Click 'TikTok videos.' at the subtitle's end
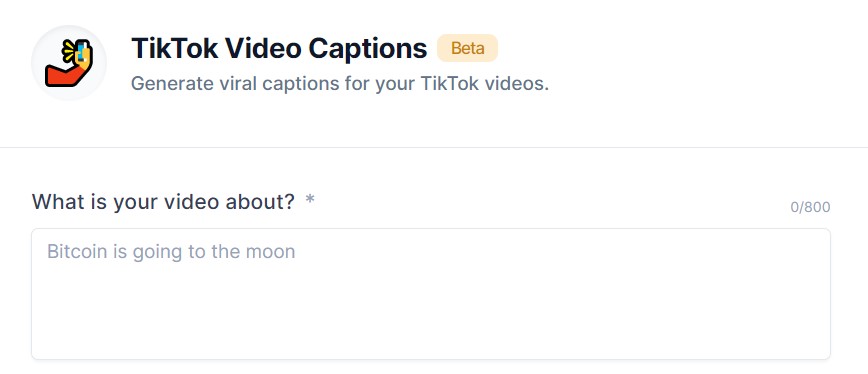Viewport: 868px width, 374px height. pos(484,84)
